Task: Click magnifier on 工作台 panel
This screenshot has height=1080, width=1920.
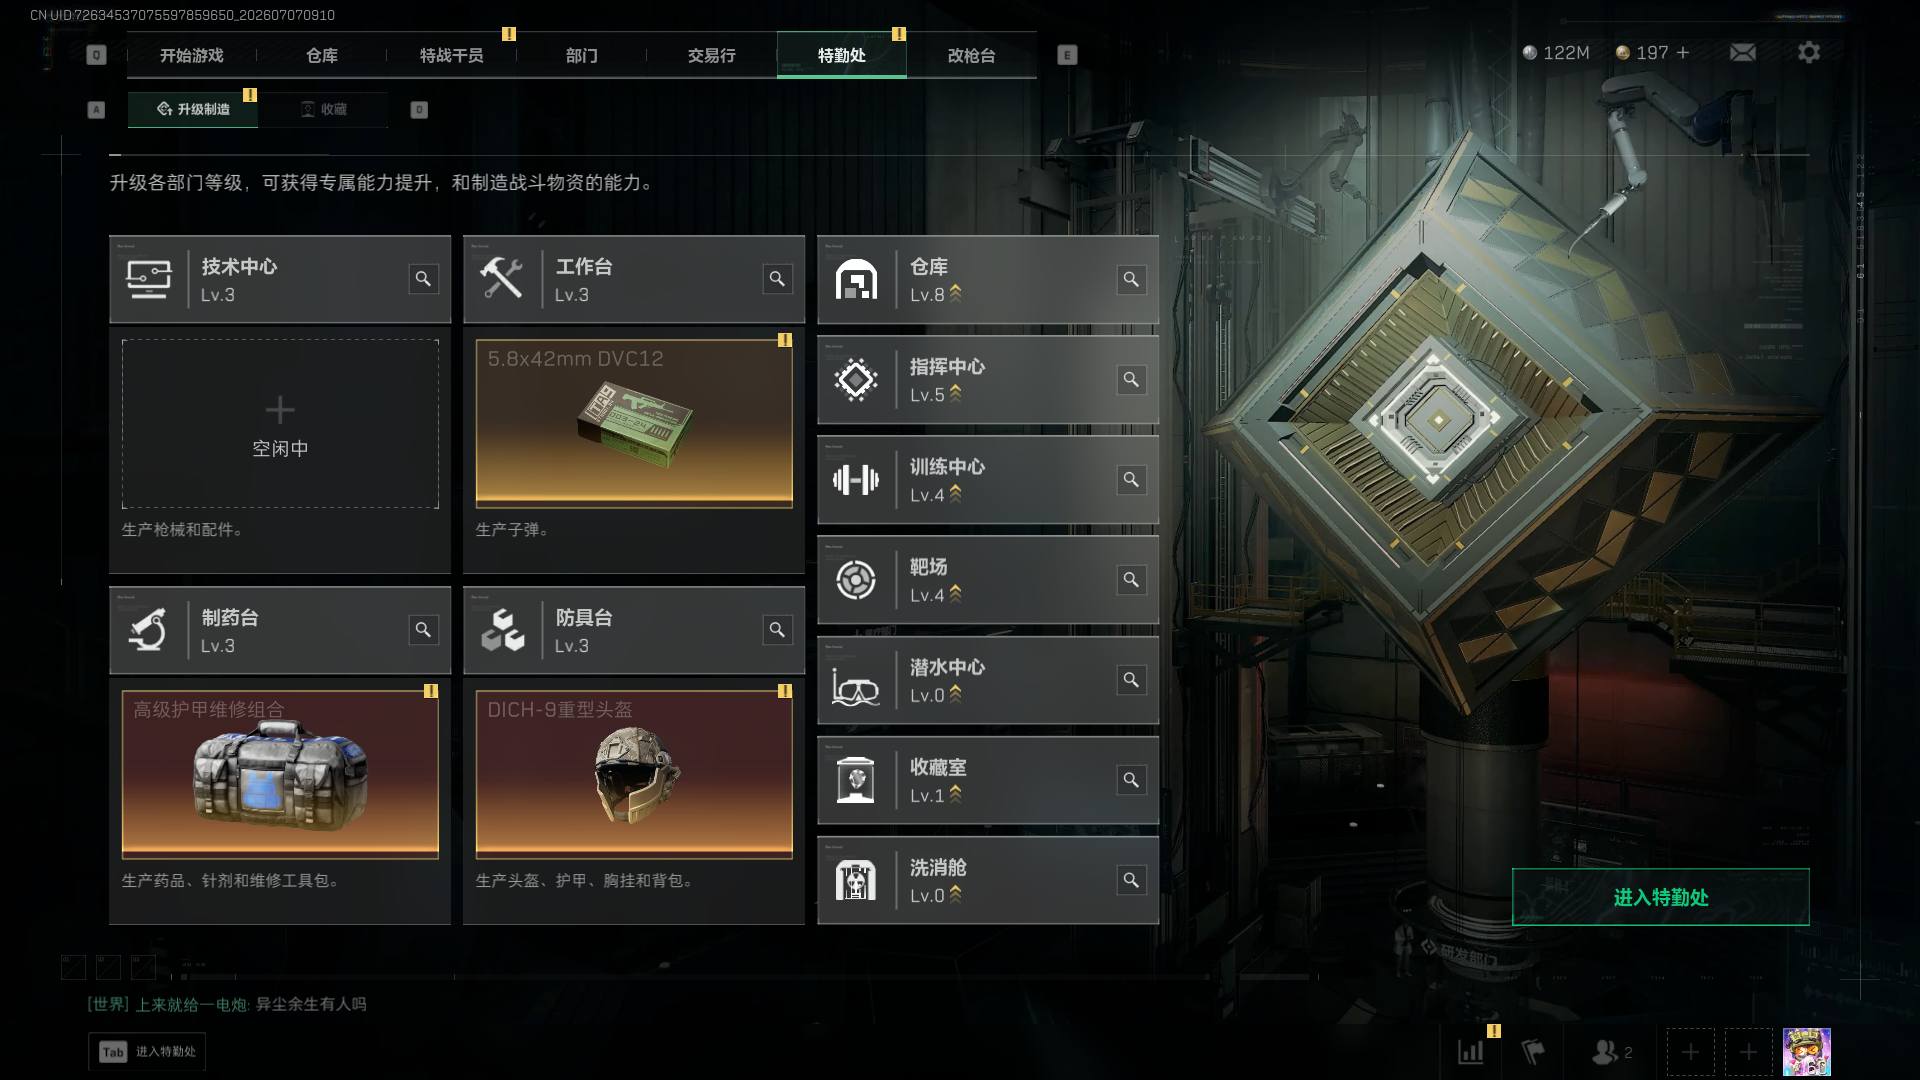Action: click(777, 279)
